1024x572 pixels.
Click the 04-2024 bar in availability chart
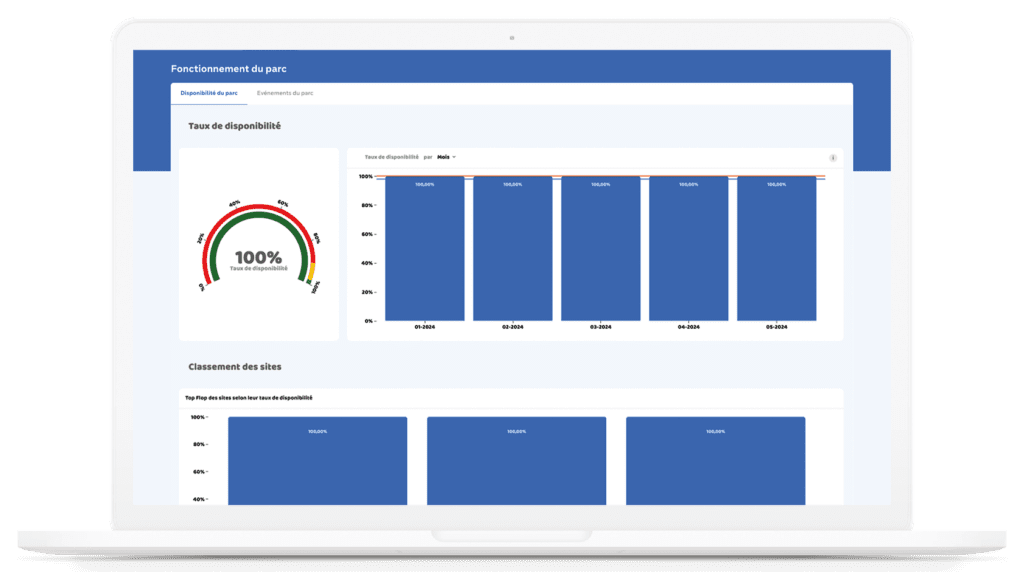coord(689,250)
